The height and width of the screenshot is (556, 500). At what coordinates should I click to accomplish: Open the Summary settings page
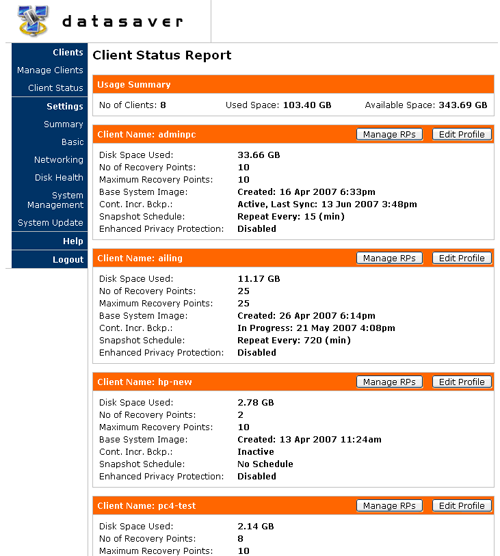[x=63, y=124]
